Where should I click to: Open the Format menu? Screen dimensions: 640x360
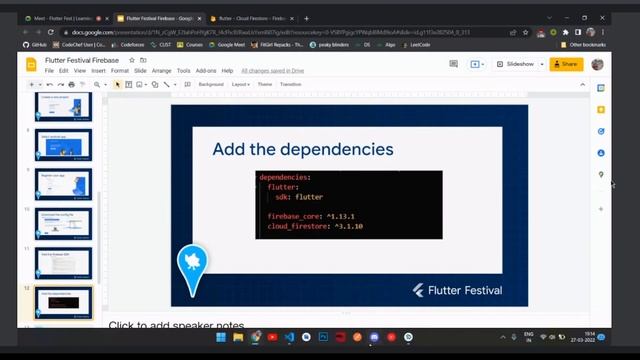pyautogui.click(x=120, y=71)
